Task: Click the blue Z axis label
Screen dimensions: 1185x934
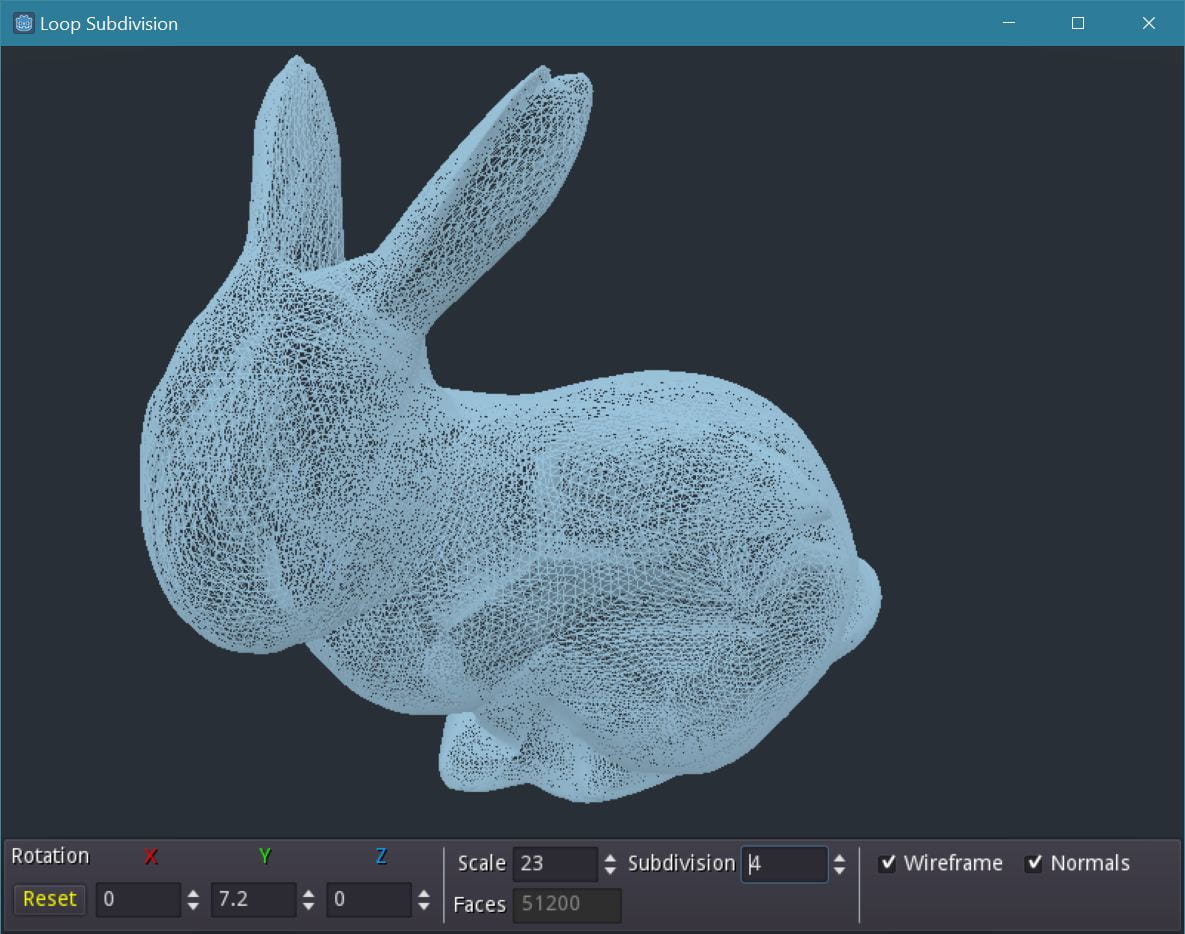Action: pos(381,856)
